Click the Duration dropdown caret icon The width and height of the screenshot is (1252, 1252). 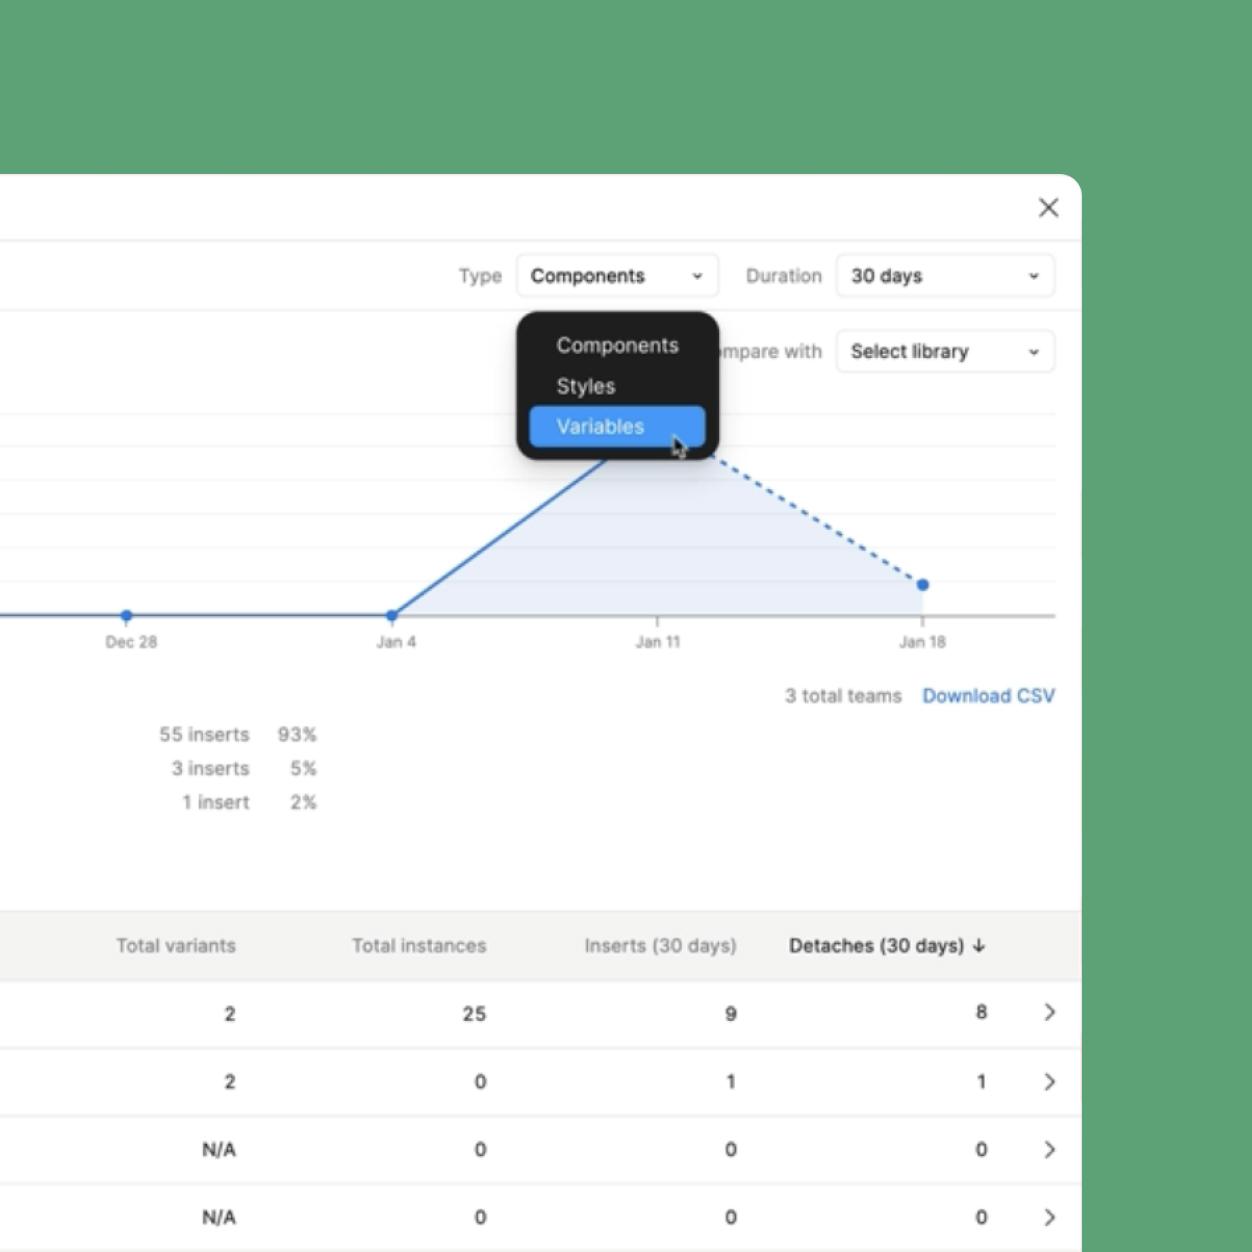pyautogui.click(x=1034, y=276)
